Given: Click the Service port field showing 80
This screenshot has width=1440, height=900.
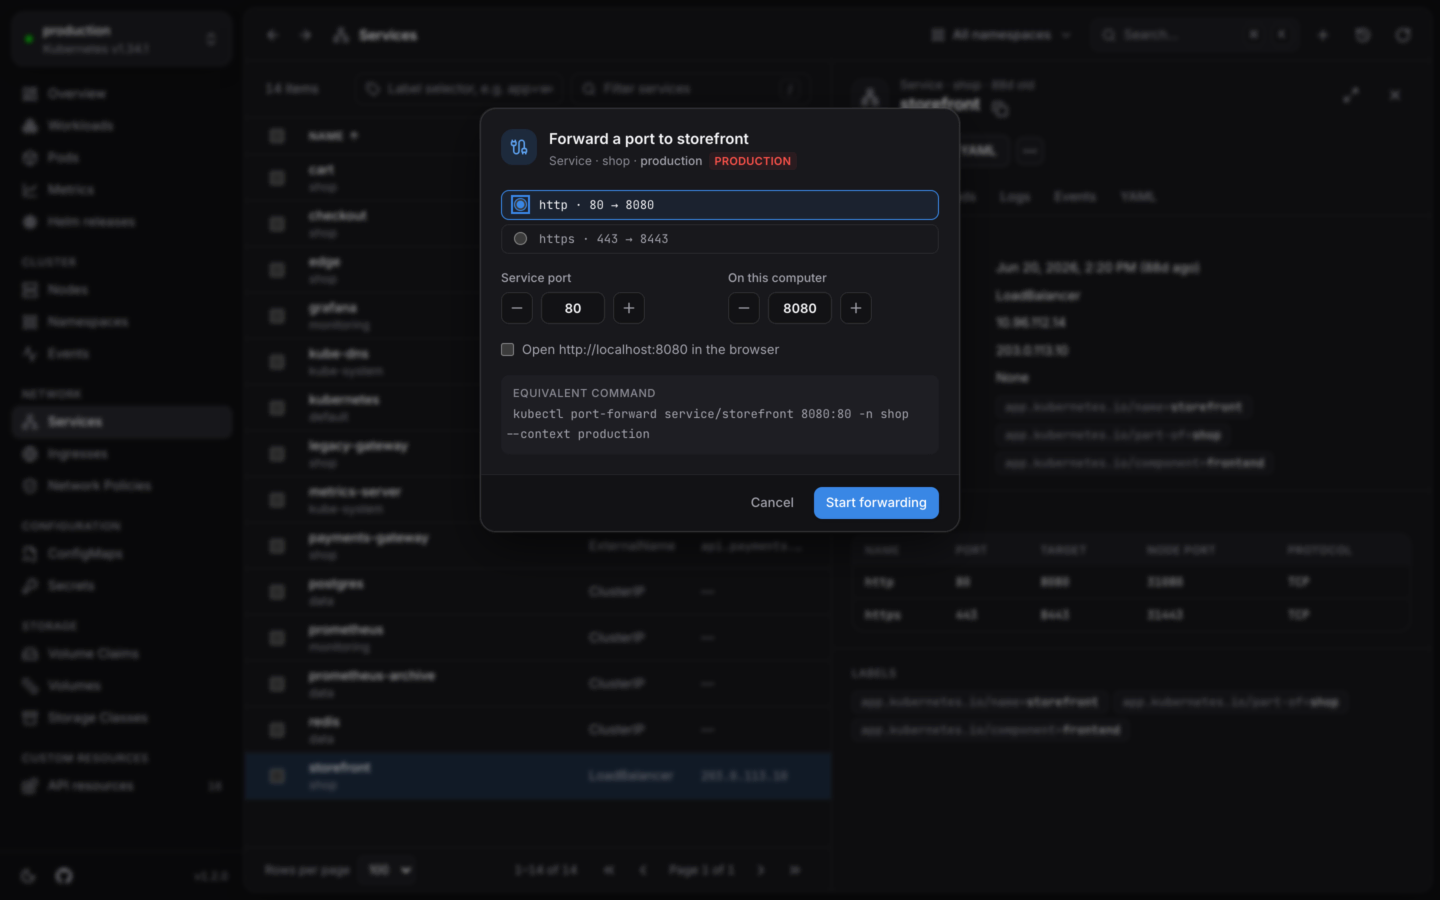Looking at the screenshot, I should tap(573, 308).
